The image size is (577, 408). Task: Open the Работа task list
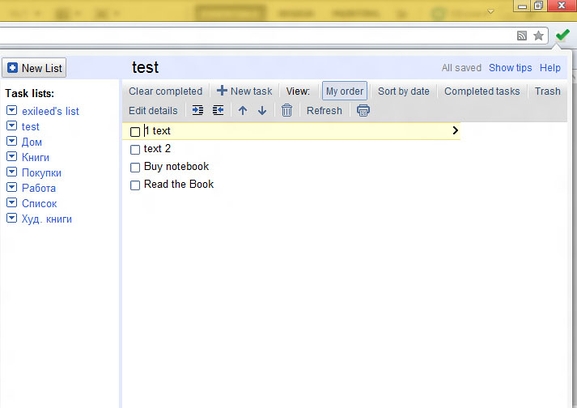pos(39,188)
